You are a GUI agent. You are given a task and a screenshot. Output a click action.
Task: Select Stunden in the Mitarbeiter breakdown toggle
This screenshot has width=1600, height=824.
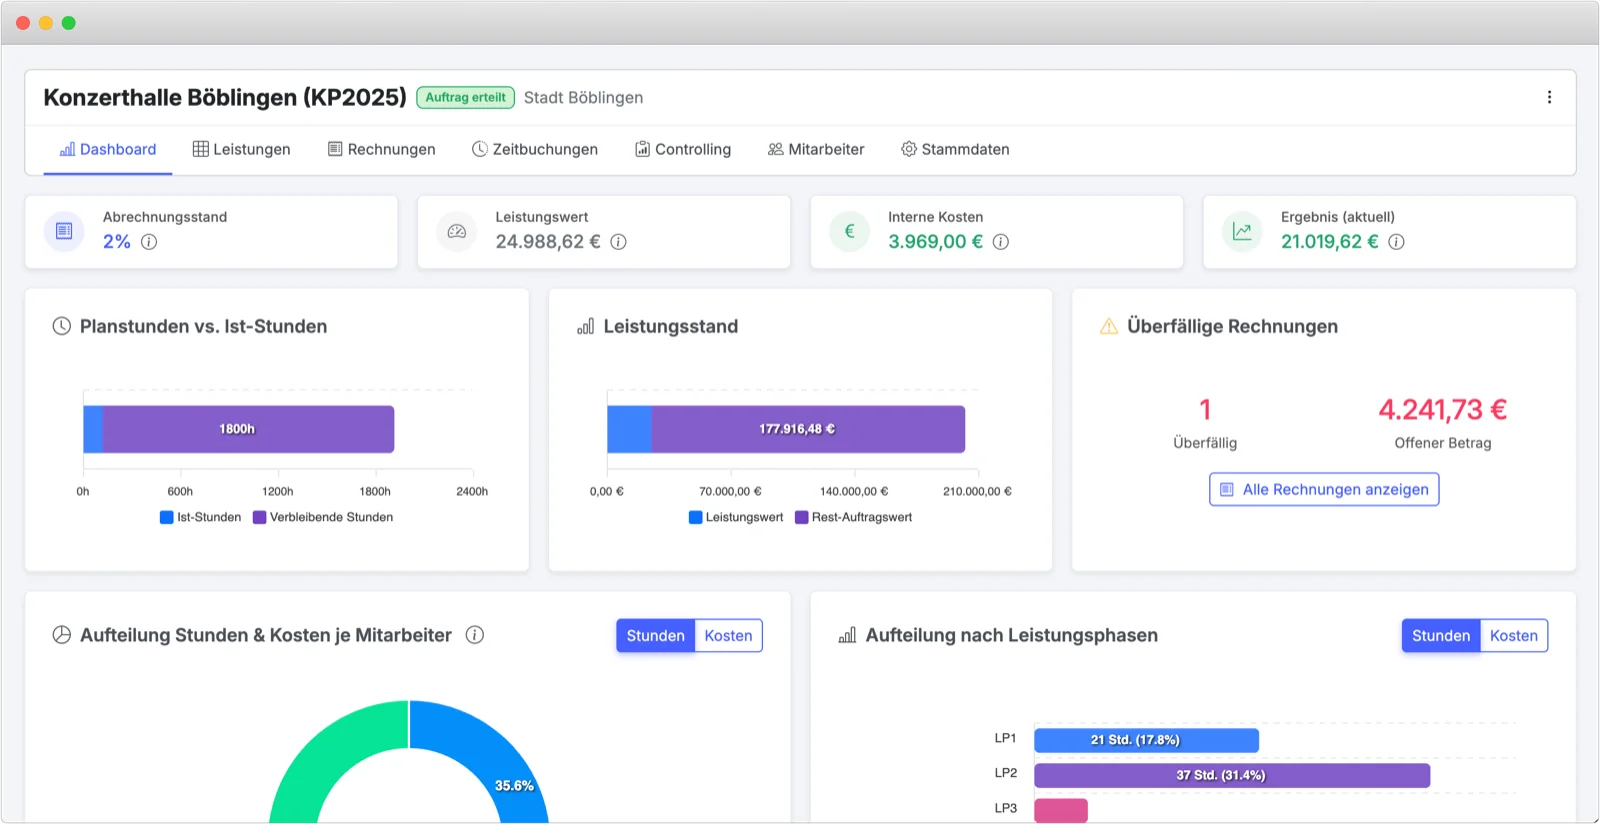click(x=655, y=636)
